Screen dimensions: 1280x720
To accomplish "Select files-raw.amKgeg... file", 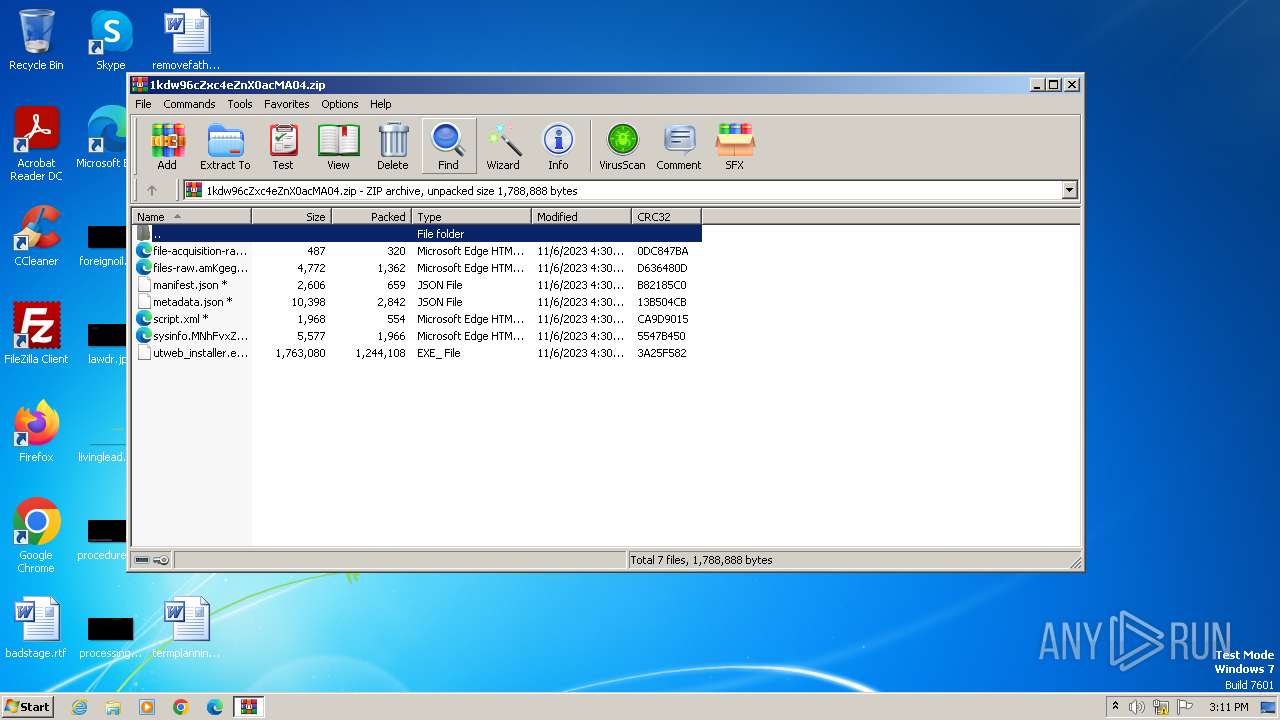I will [417, 268].
